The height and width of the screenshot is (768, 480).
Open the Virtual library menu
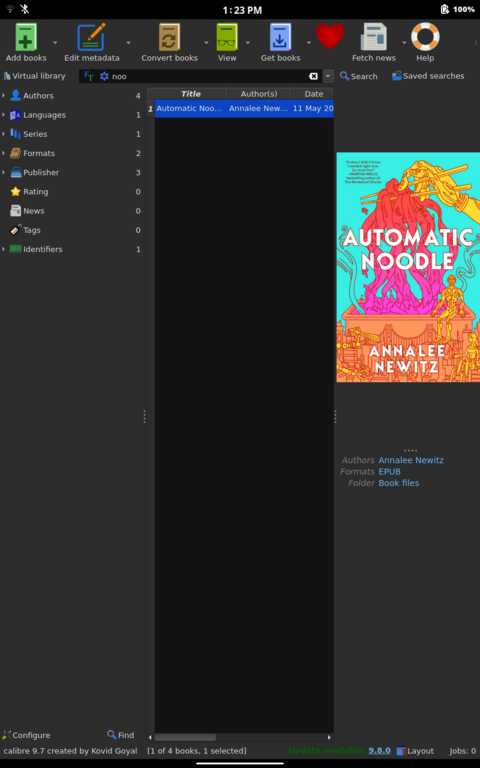tap(34, 76)
